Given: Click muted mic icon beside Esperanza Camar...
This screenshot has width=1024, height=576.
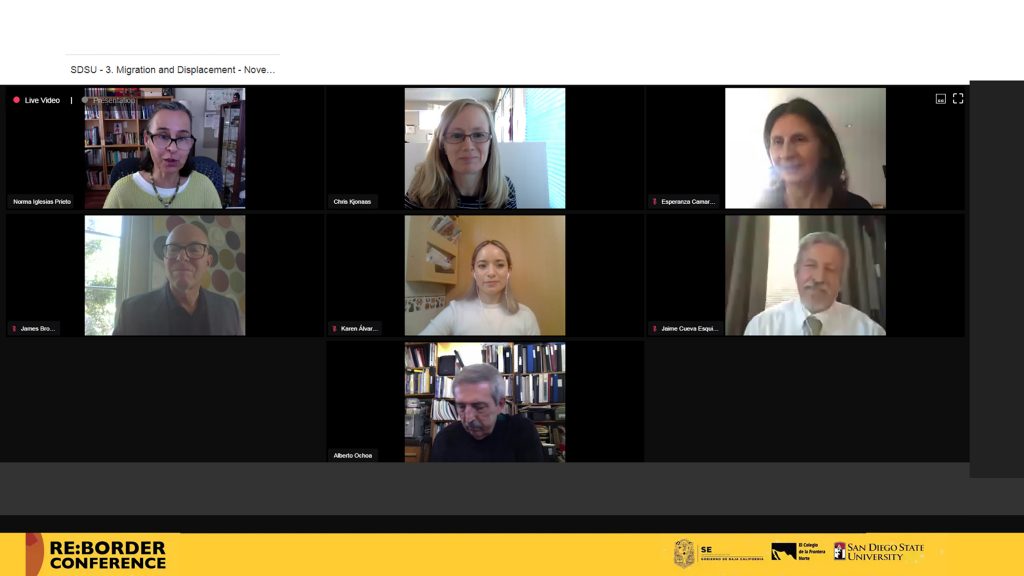Looking at the screenshot, I should pyautogui.click(x=654, y=202).
